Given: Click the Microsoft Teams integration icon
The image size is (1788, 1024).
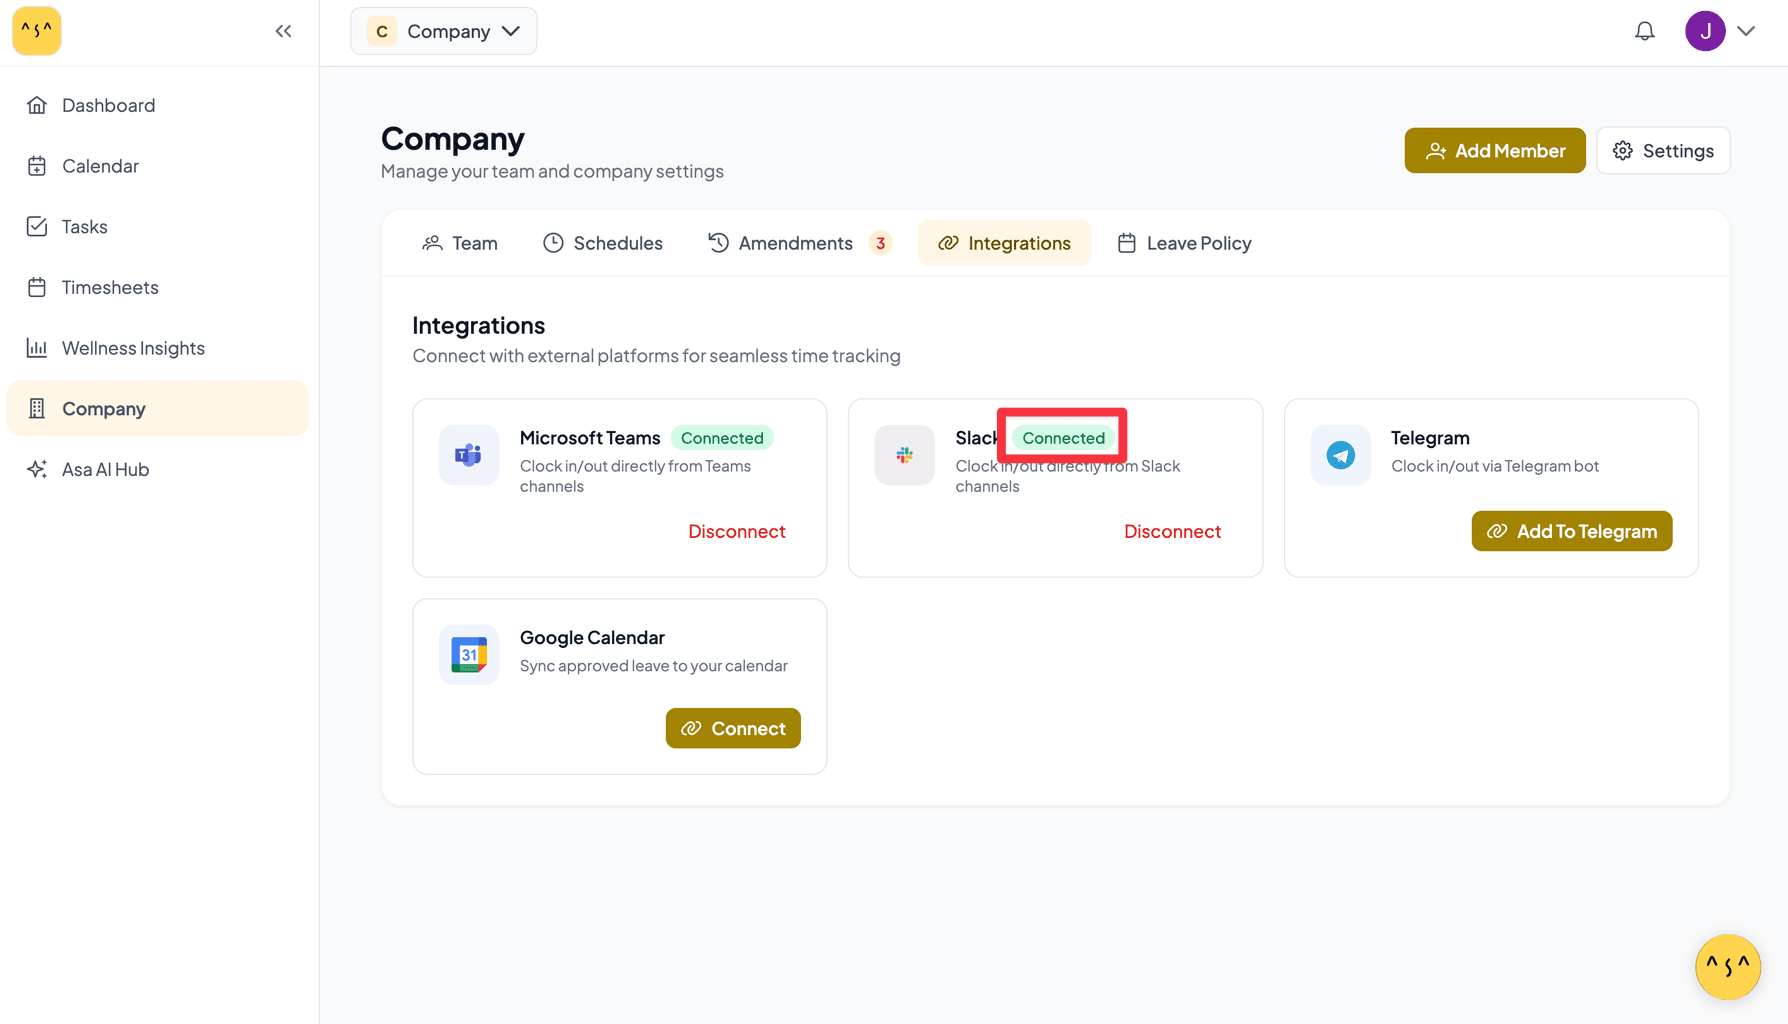Looking at the screenshot, I should tap(469, 455).
